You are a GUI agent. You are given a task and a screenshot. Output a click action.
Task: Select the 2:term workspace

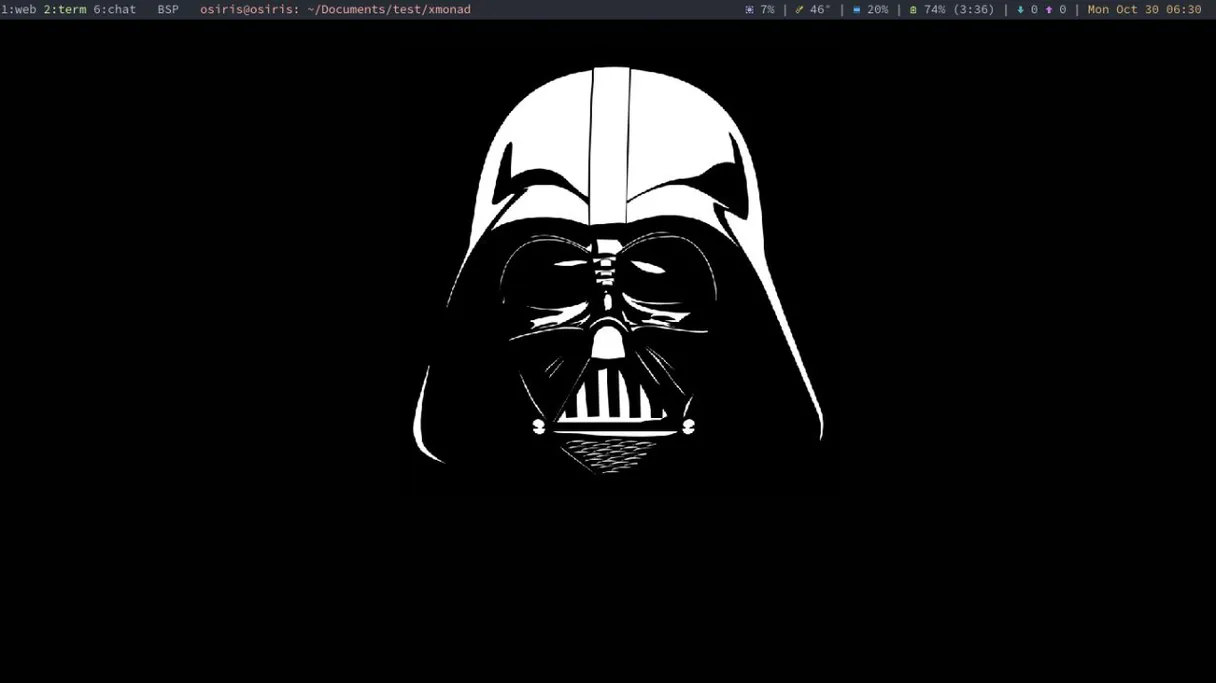pos(65,10)
